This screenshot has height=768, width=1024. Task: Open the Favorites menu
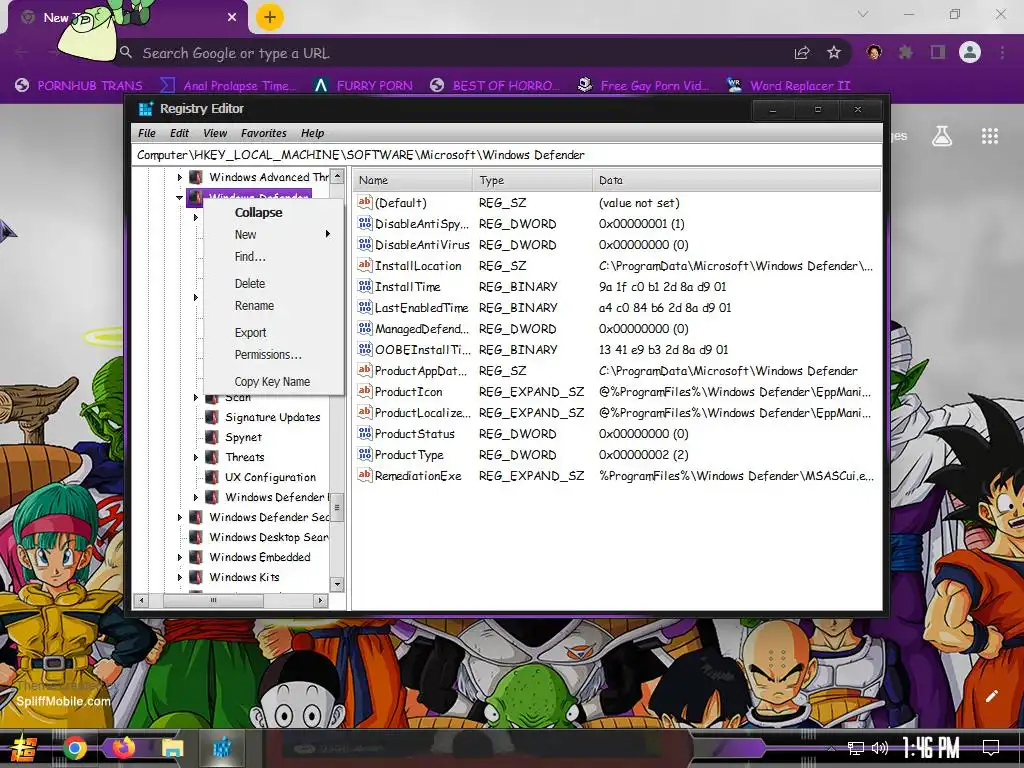pyautogui.click(x=264, y=133)
